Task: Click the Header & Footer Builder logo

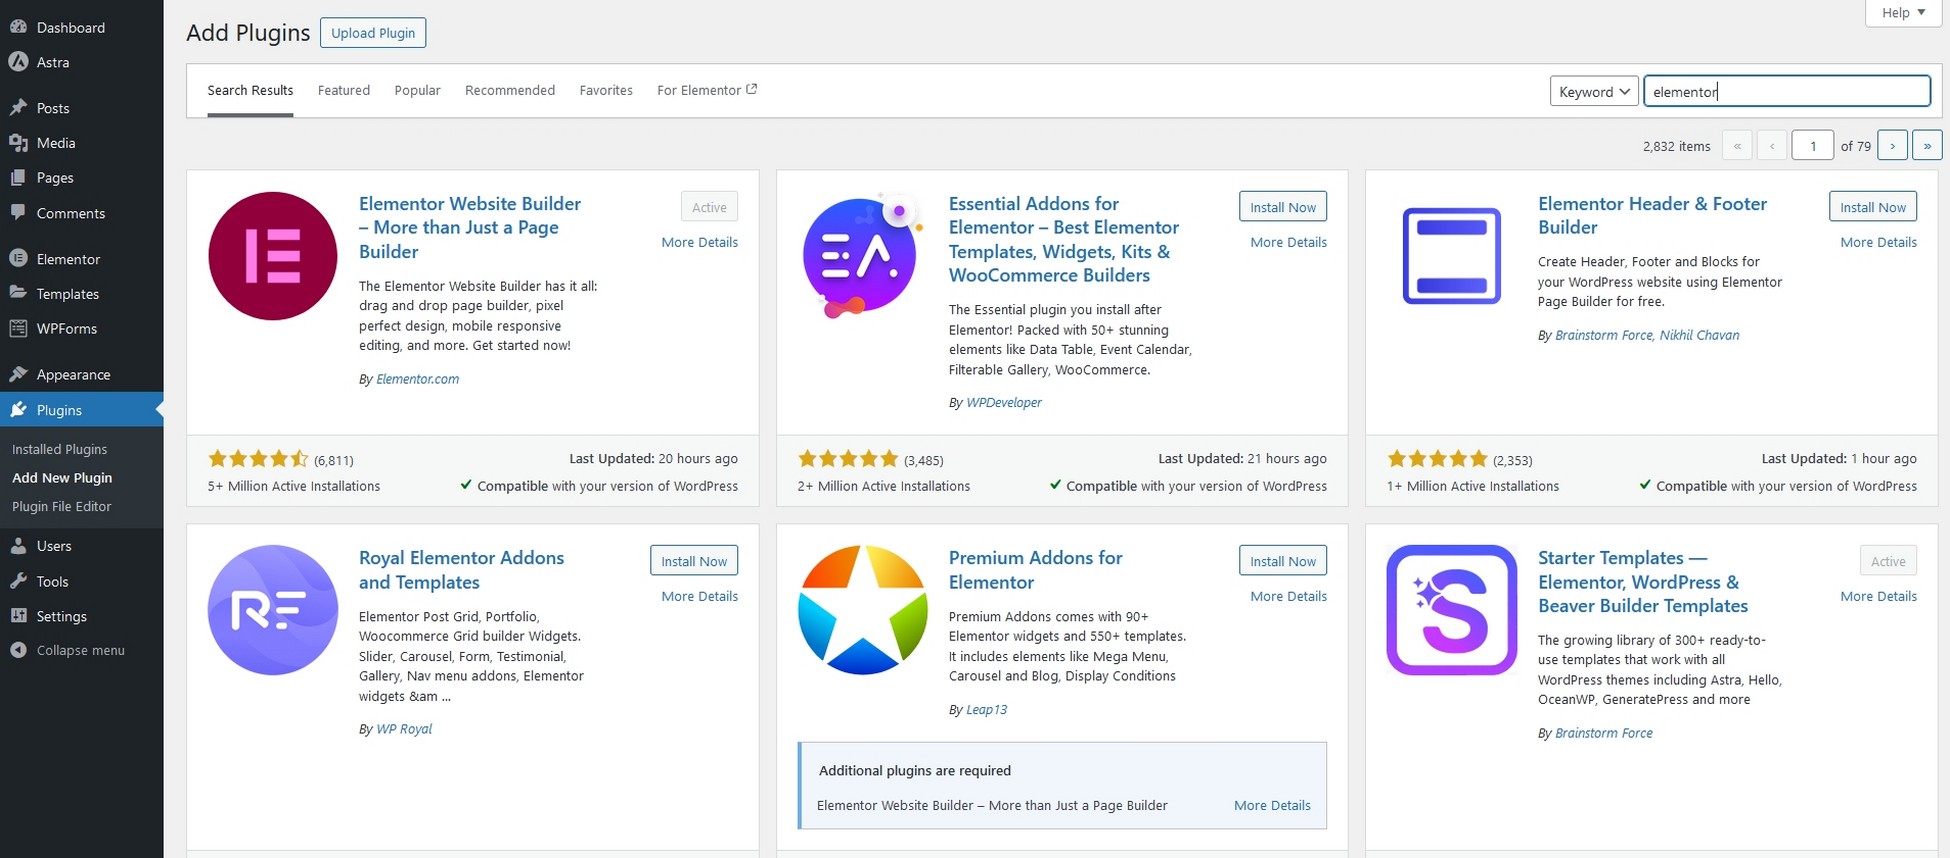Action: [1451, 256]
